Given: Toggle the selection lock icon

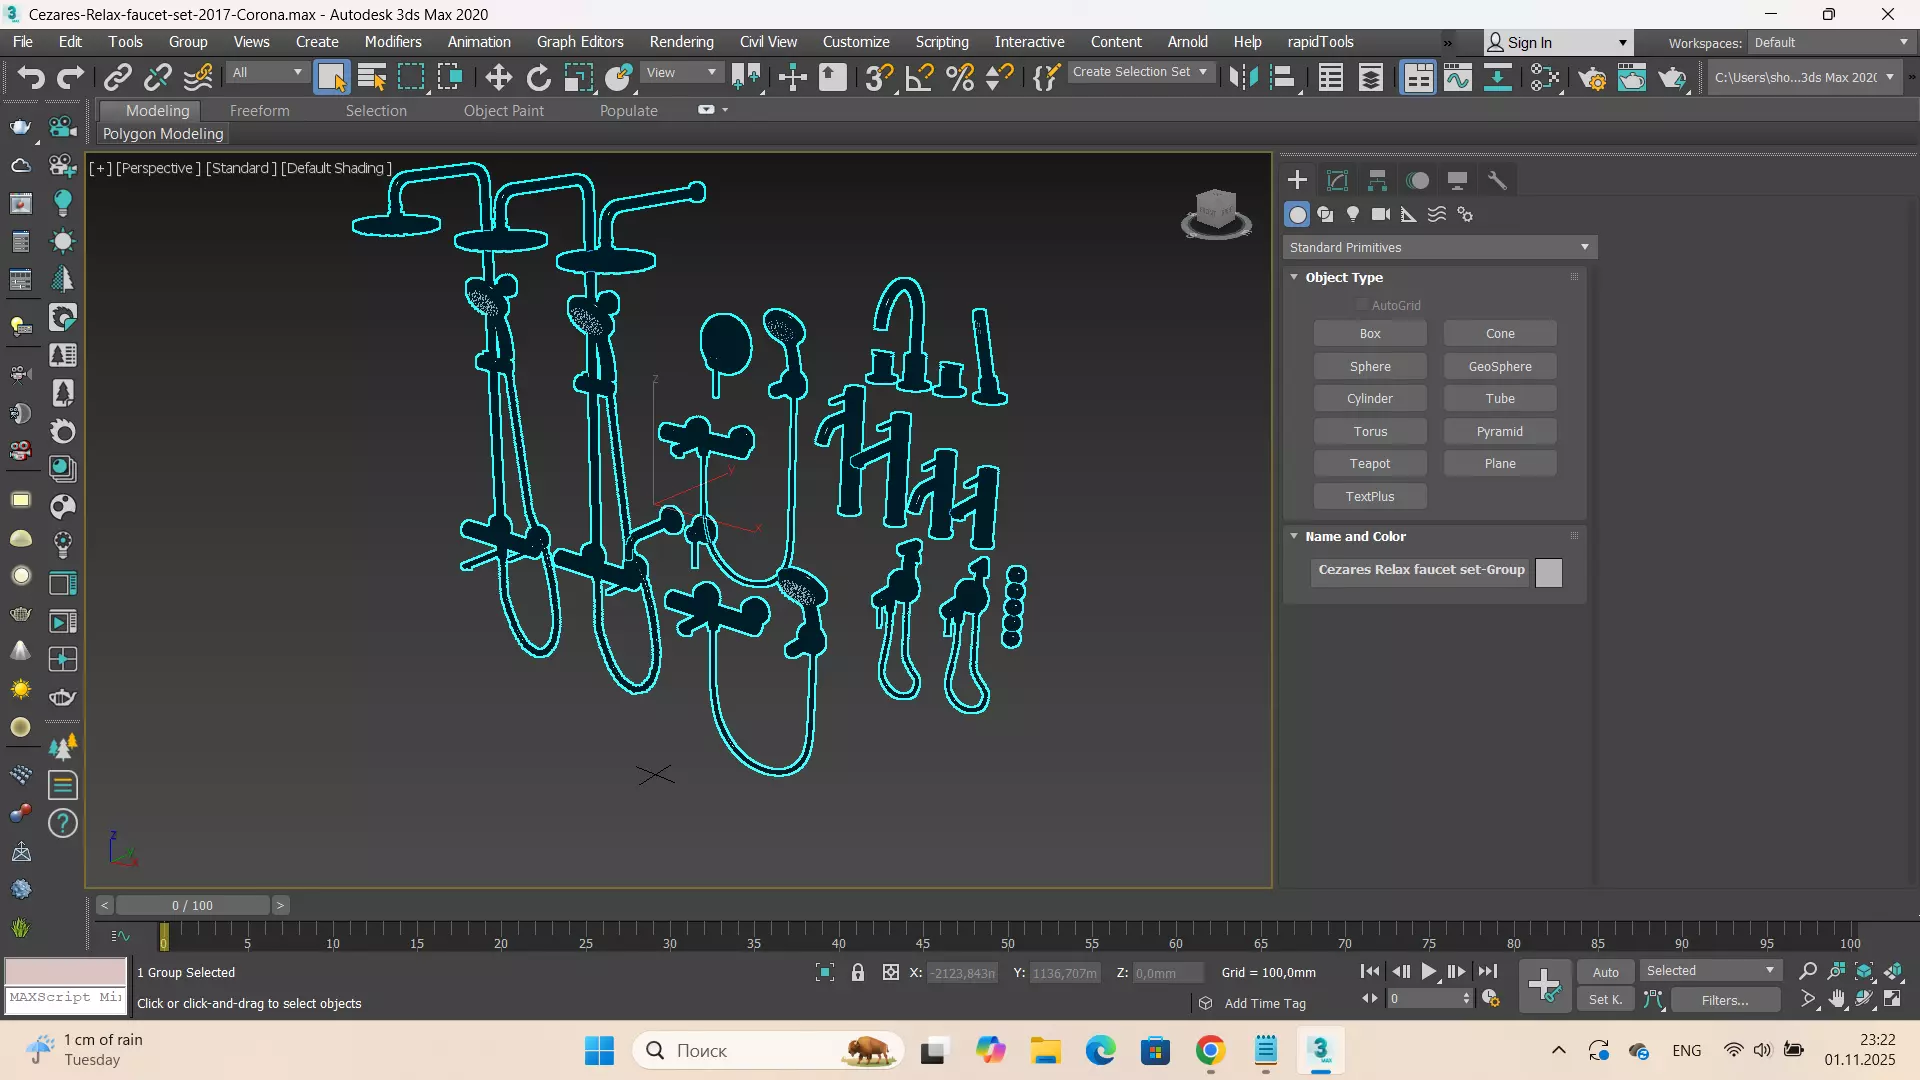Looking at the screenshot, I should click(x=858, y=972).
